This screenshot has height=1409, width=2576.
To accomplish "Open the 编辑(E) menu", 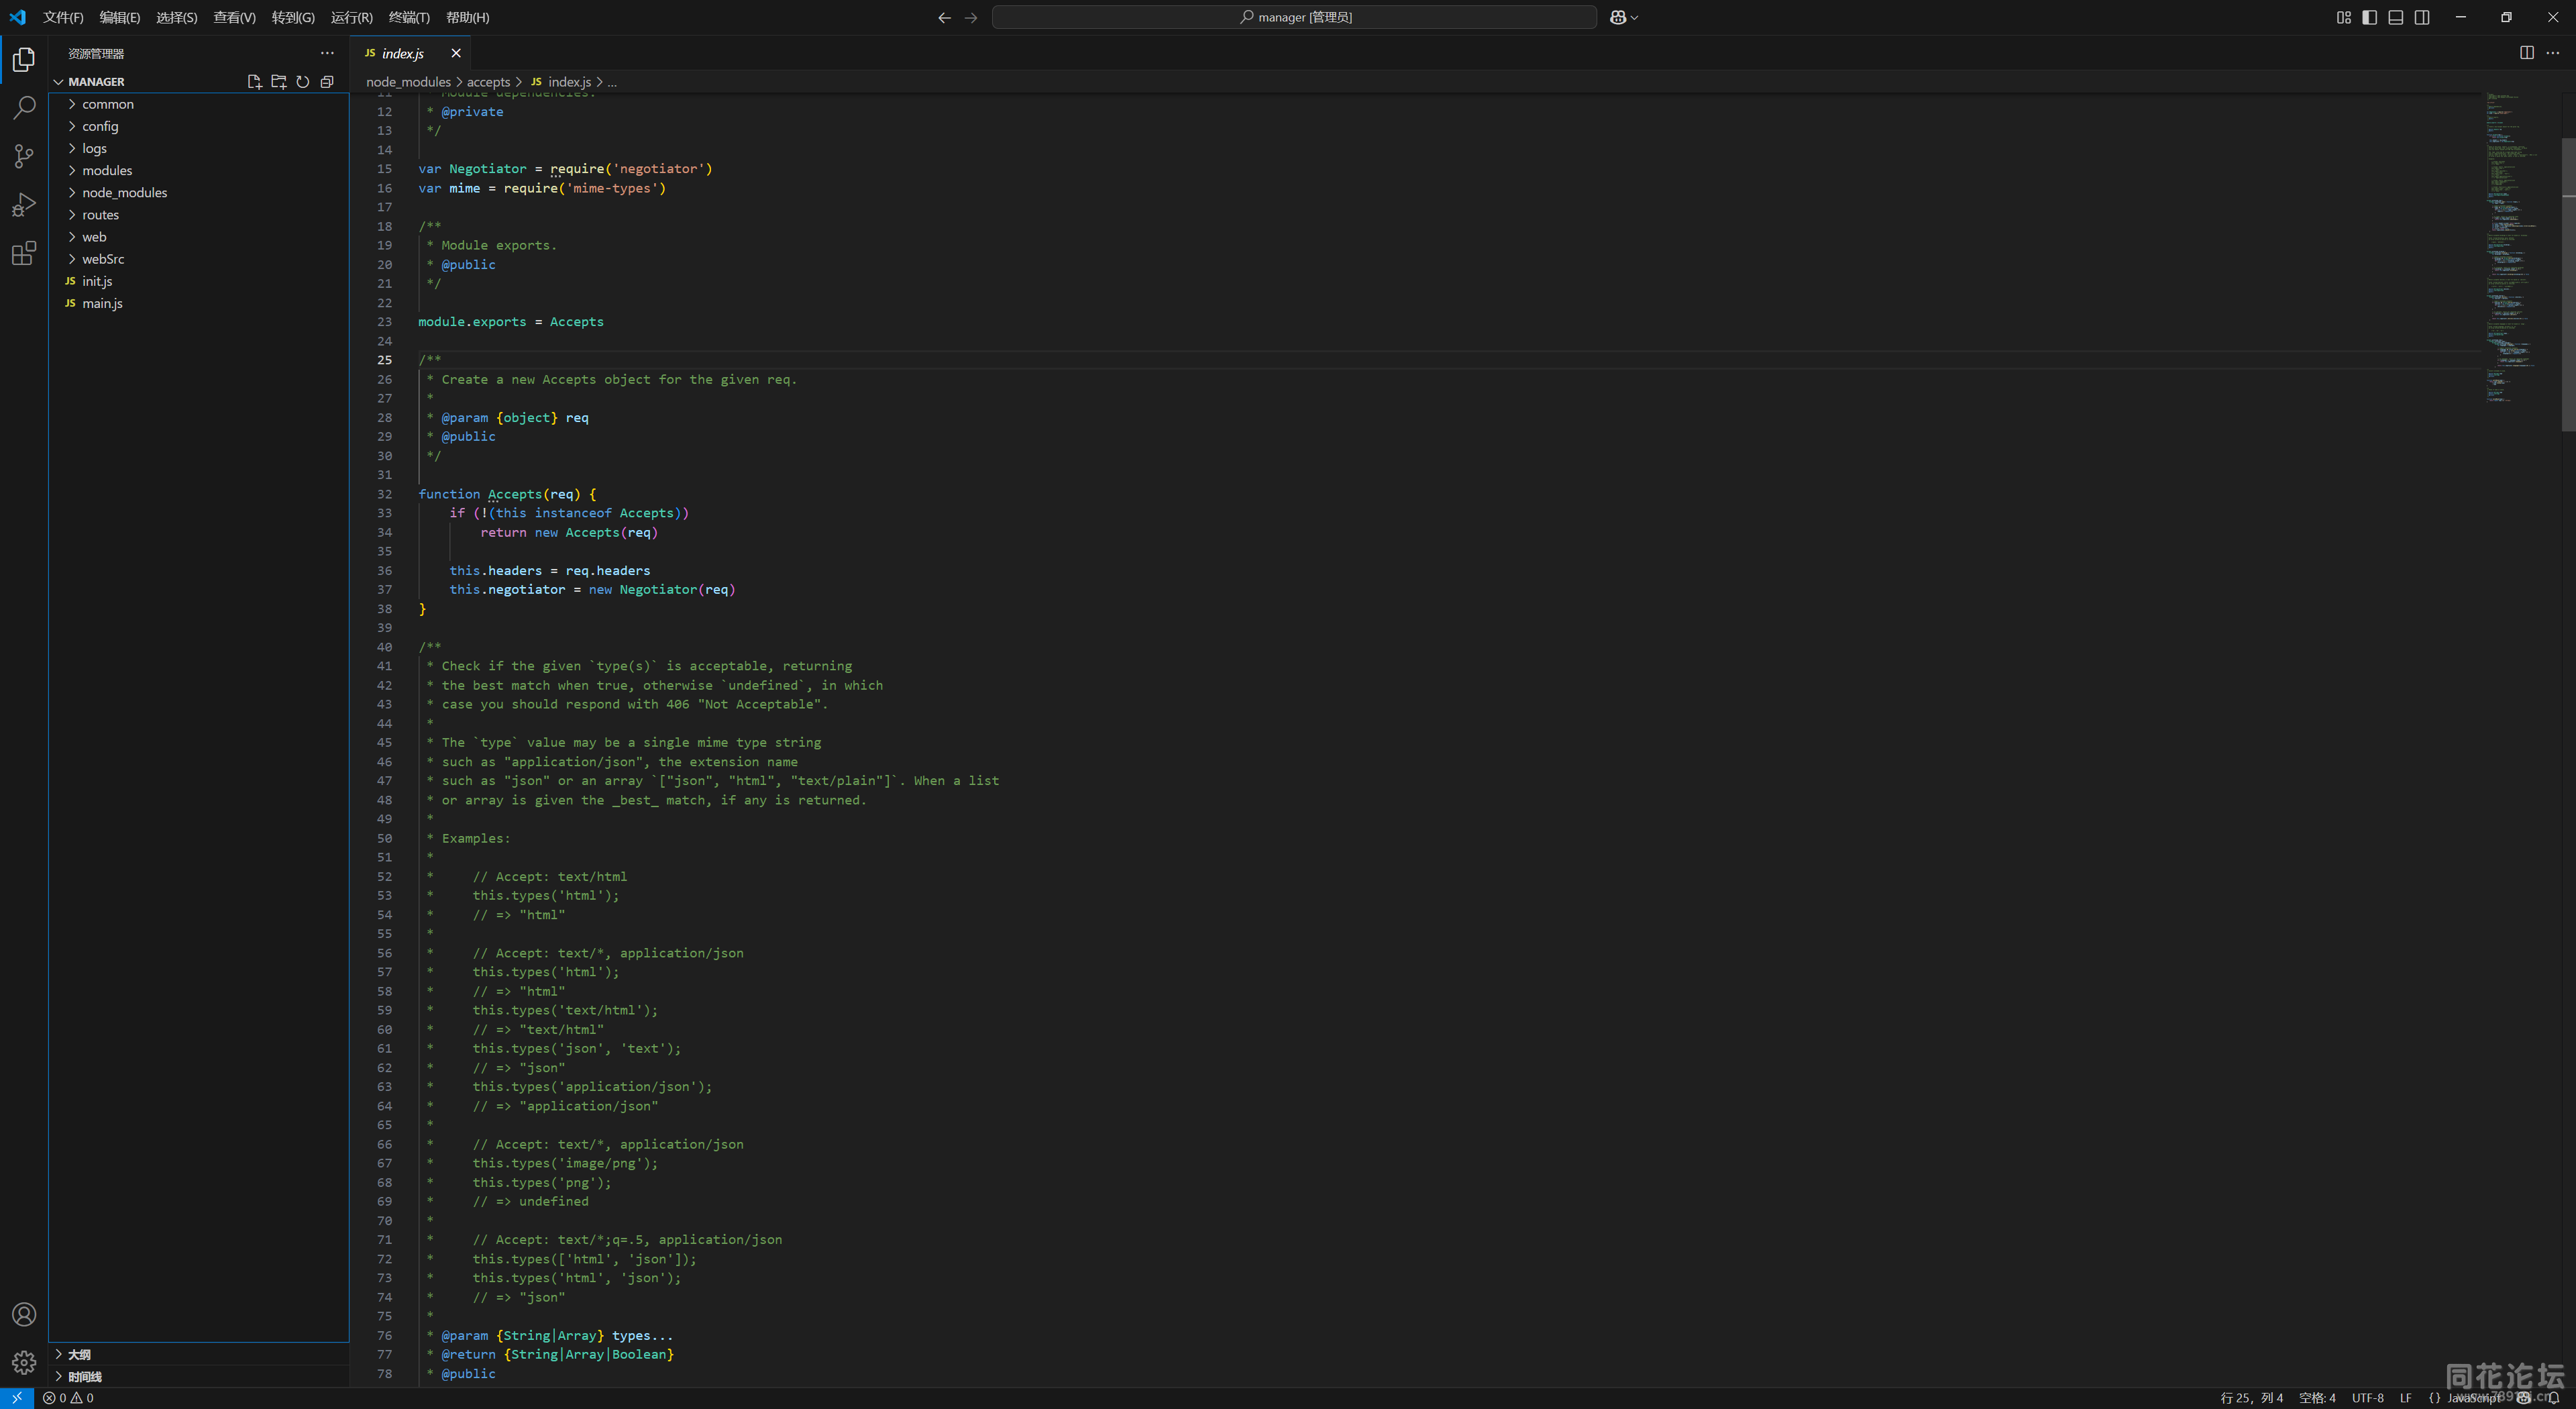I will [120, 17].
